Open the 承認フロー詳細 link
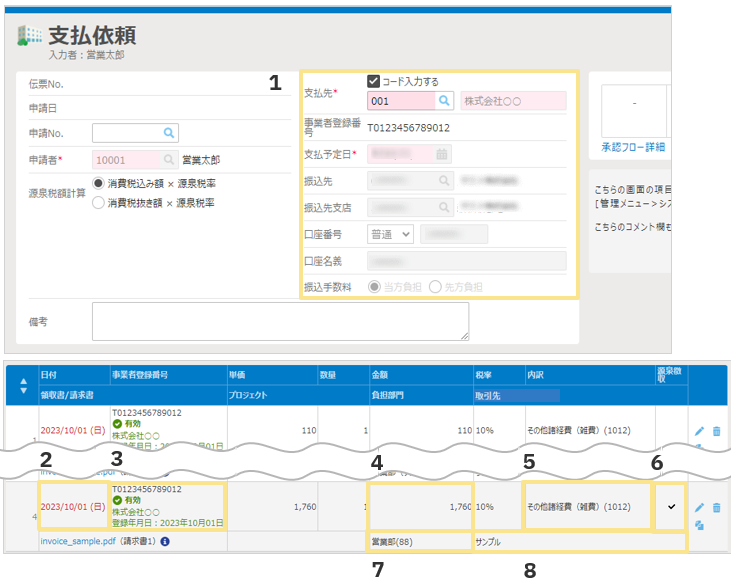 633,147
